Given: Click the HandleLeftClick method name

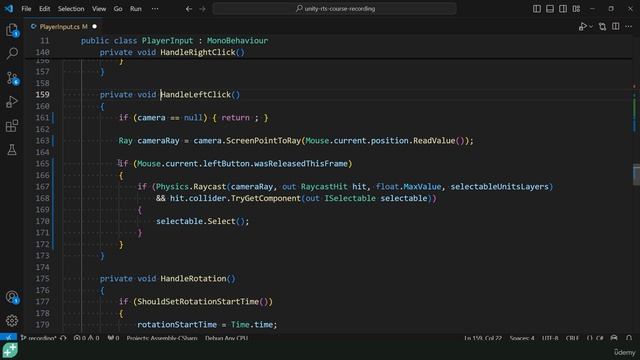Looking at the screenshot, I should click(196, 95).
